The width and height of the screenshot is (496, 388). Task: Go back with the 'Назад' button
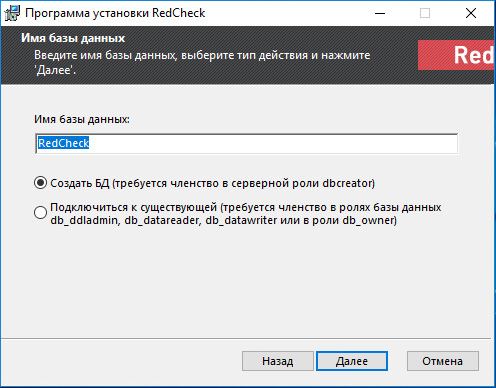[x=278, y=361]
